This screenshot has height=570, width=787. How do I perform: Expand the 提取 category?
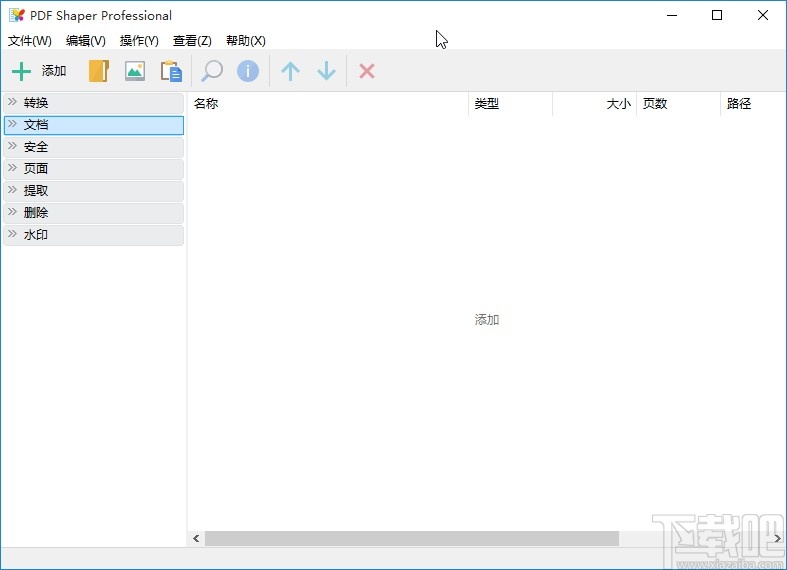[x=94, y=191]
